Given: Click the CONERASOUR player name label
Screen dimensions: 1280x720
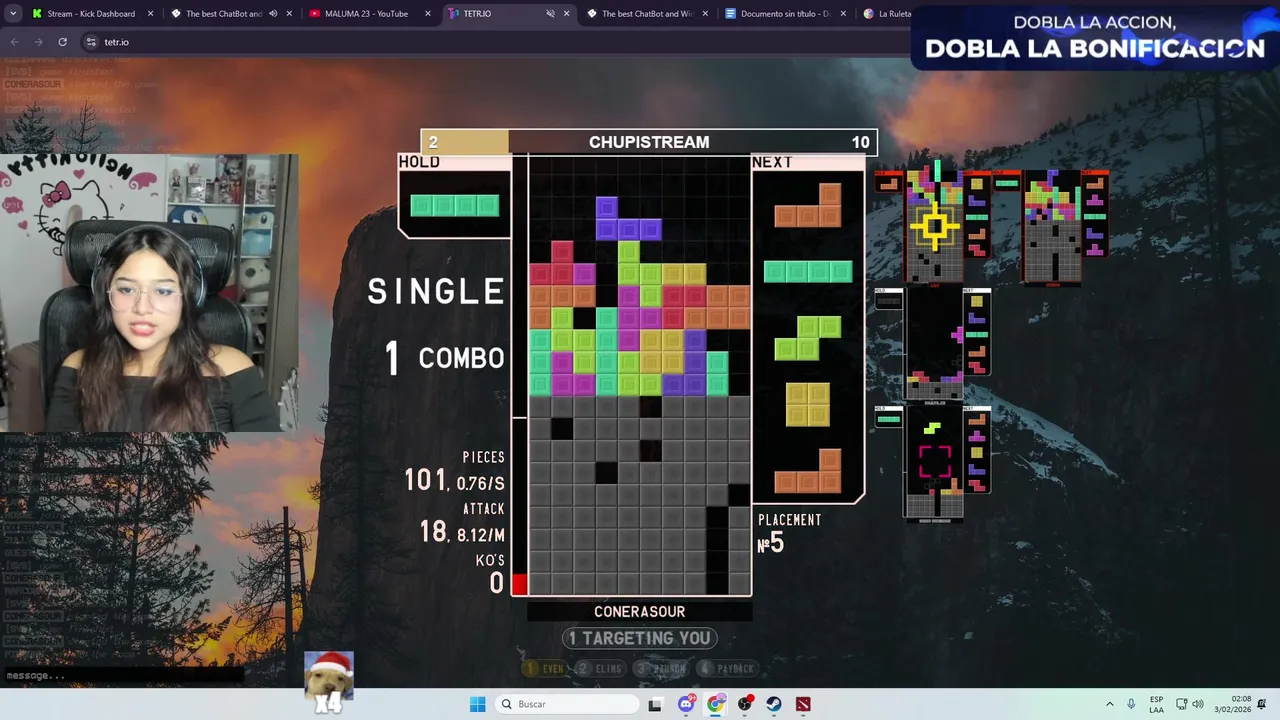Looking at the screenshot, I should pyautogui.click(x=639, y=611).
